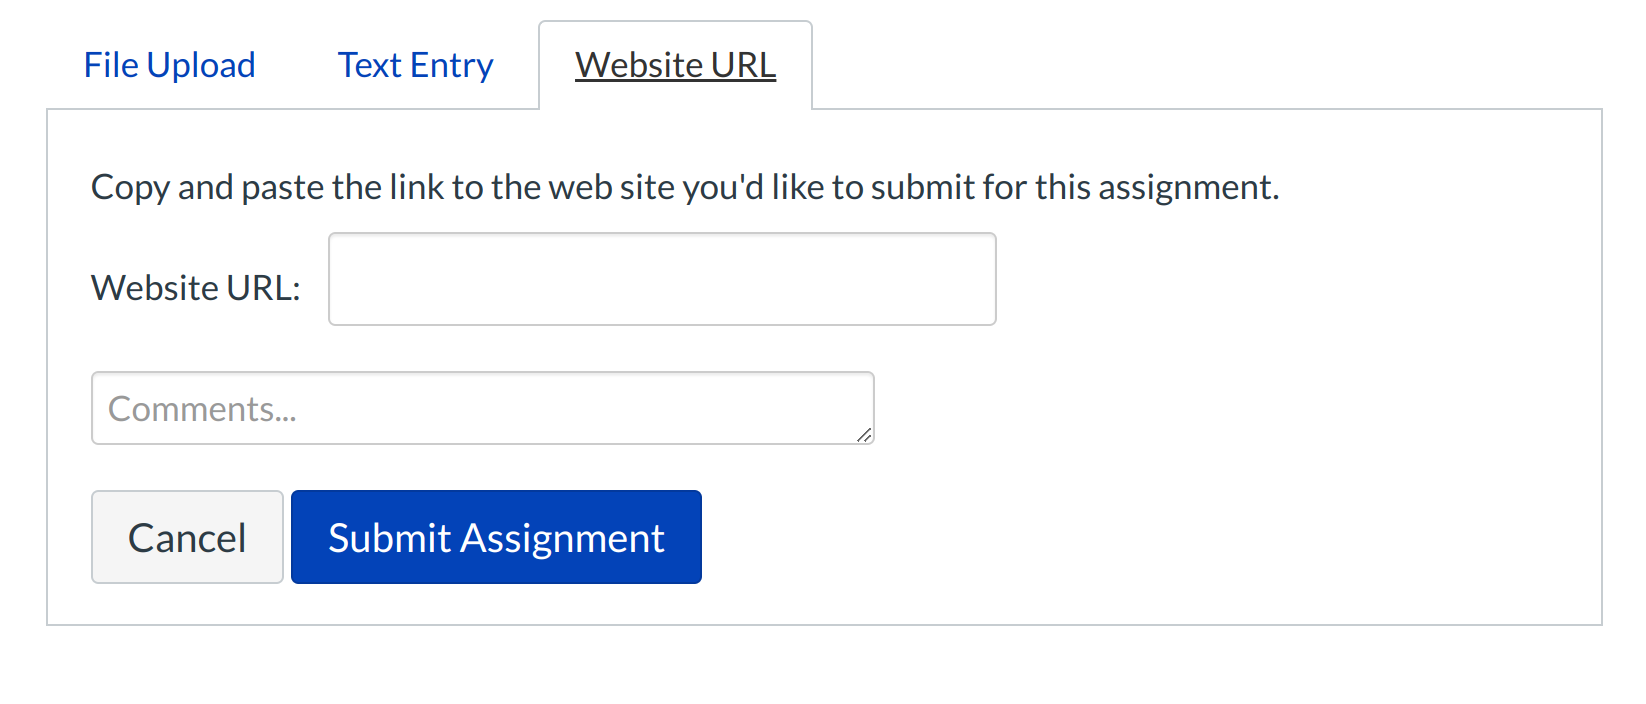
Task: Click the Submit Assignment button
Action: point(496,537)
